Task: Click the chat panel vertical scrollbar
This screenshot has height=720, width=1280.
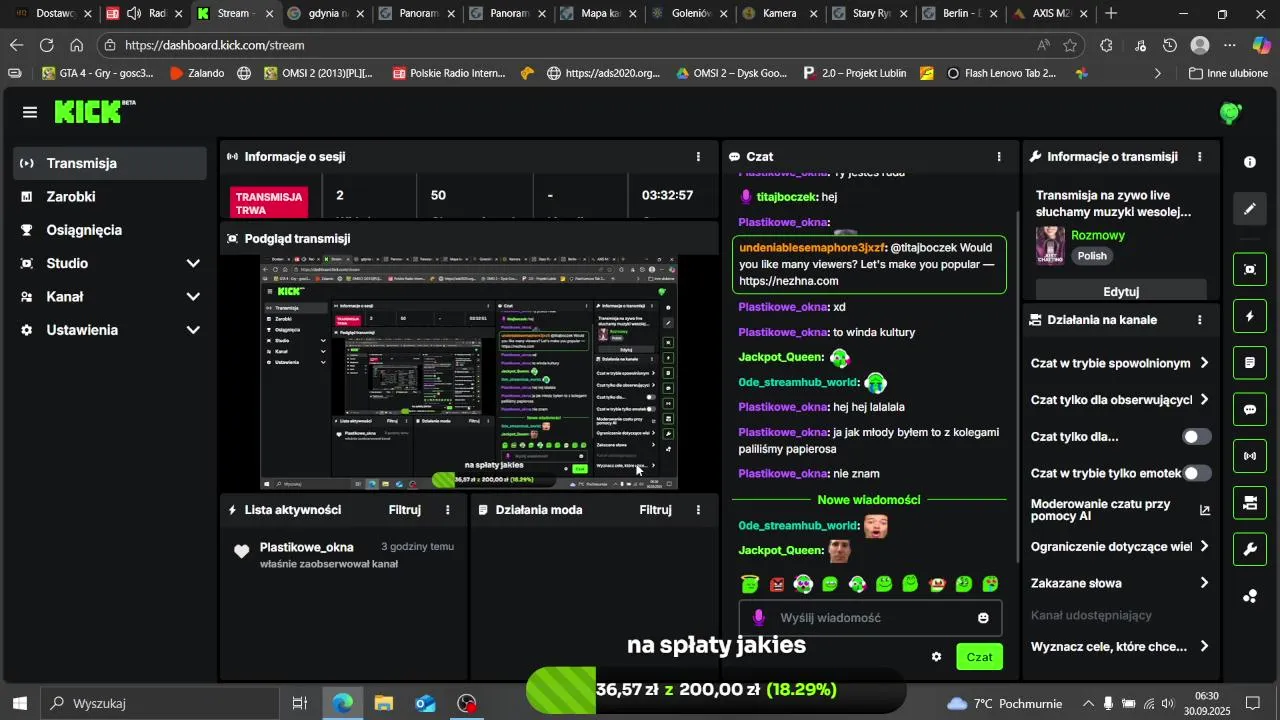Action: tap(1016, 385)
